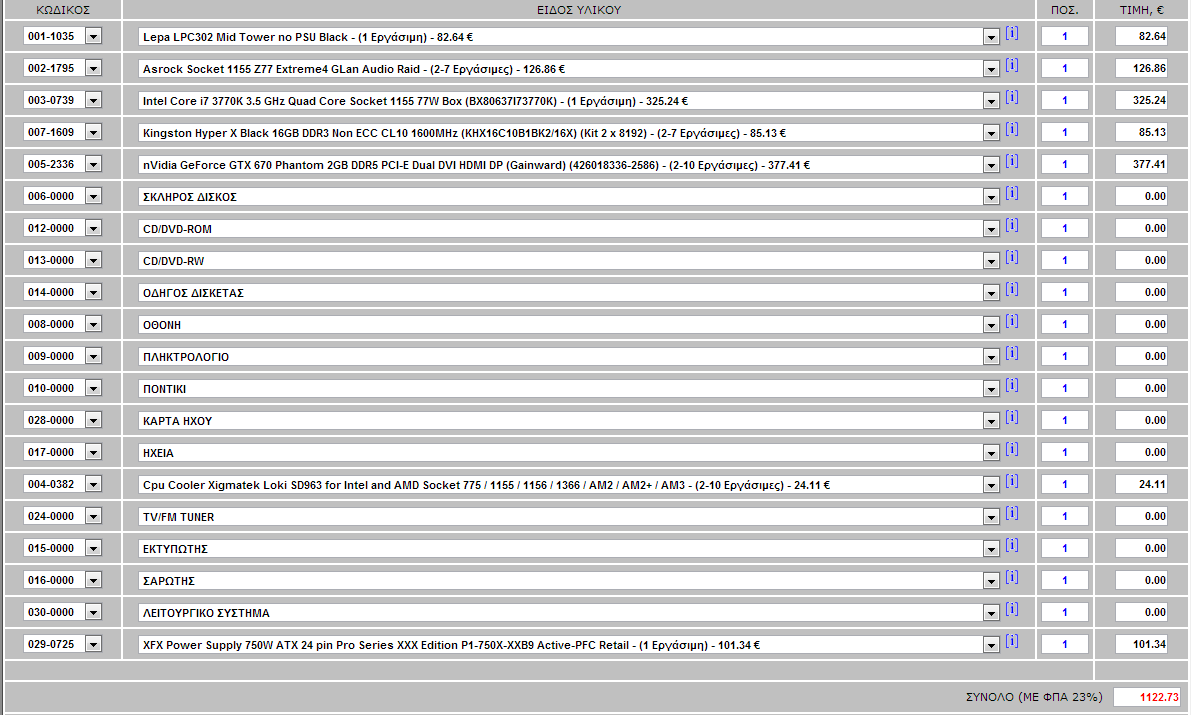Open info [i] link for GeForce GTX 670

[1012, 161]
